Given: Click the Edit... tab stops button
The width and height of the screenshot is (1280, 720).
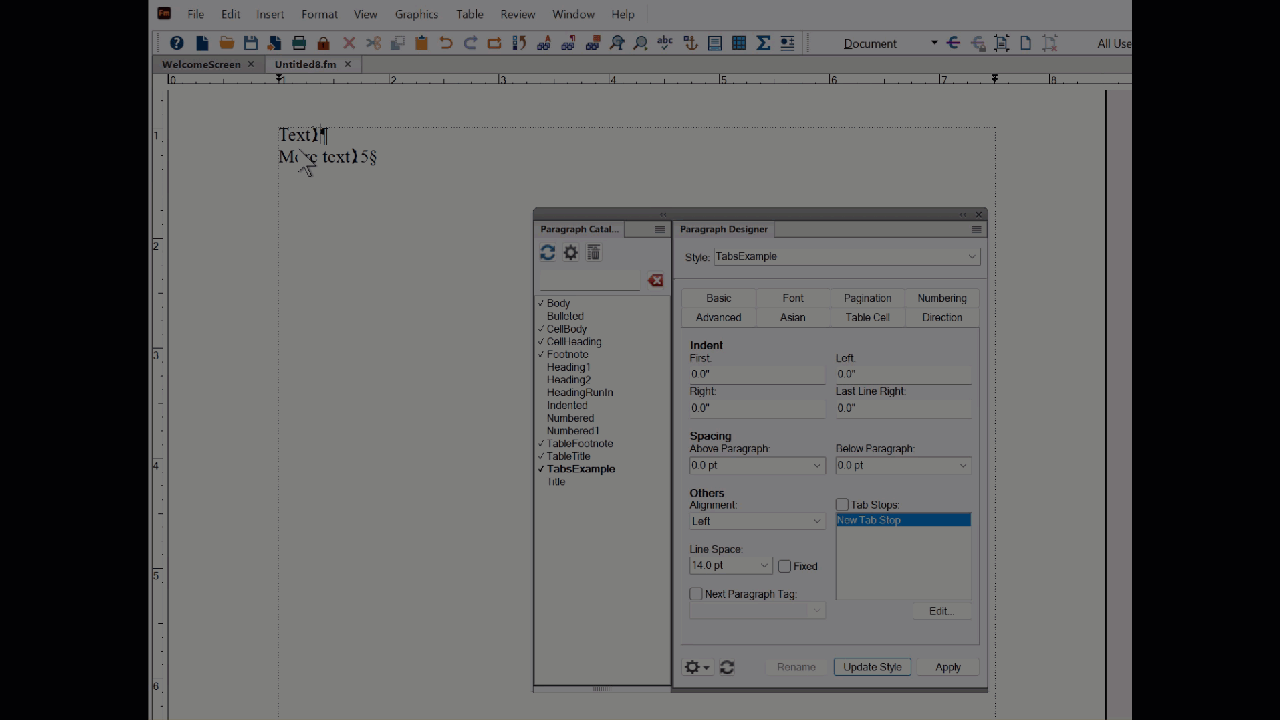Looking at the screenshot, I should 941,611.
